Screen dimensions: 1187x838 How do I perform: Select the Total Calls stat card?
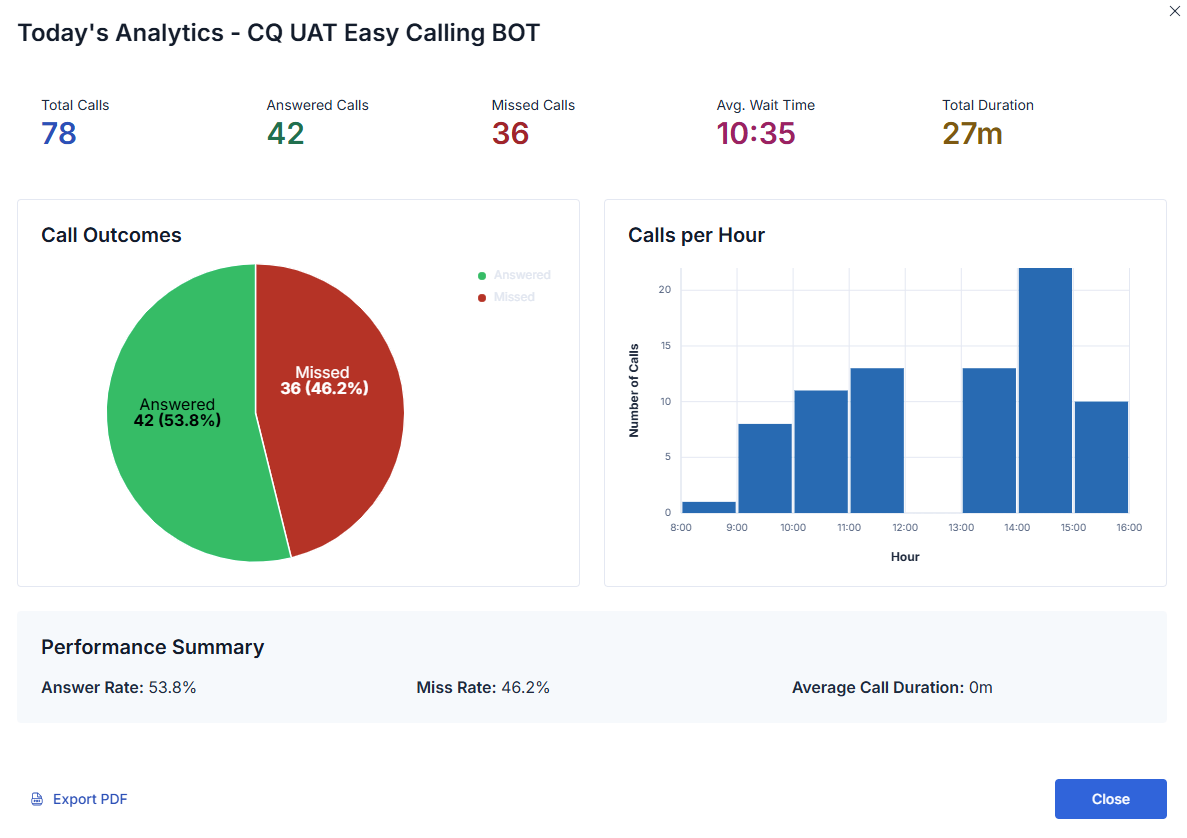pyautogui.click(x=75, y=118)
